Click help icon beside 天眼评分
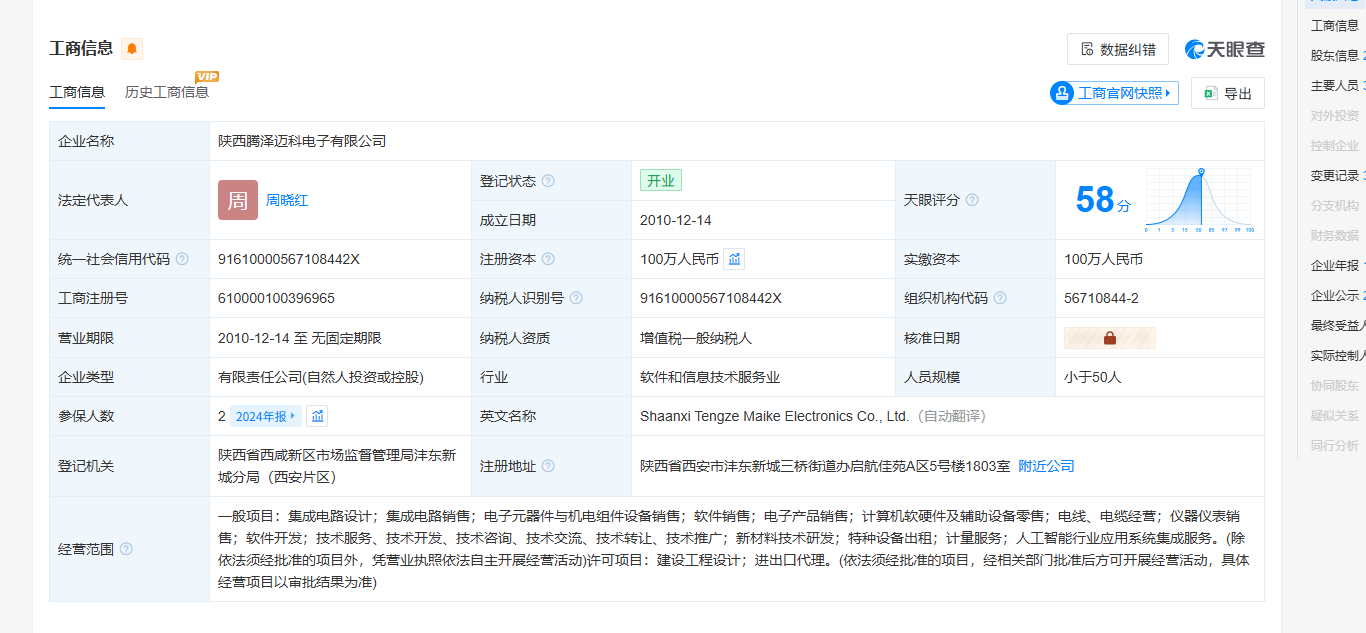The height and width of the screenshot is (633, 1366). tap(972, 200)
